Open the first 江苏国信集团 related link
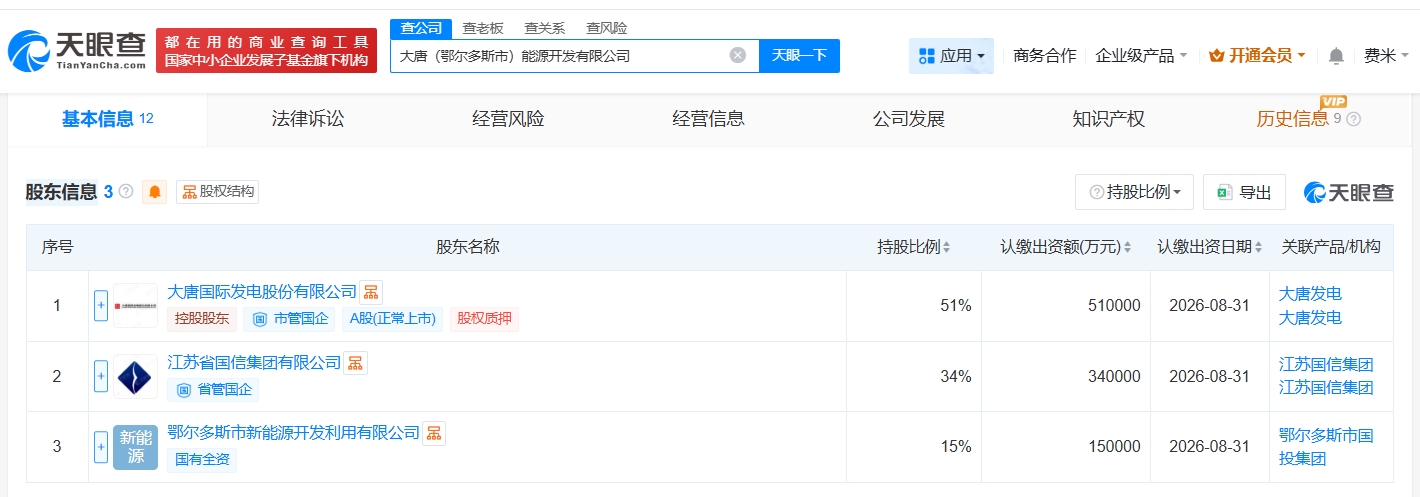This screenshot has height=497, width=1420. pyautogui.click(x=1326, y=364)
